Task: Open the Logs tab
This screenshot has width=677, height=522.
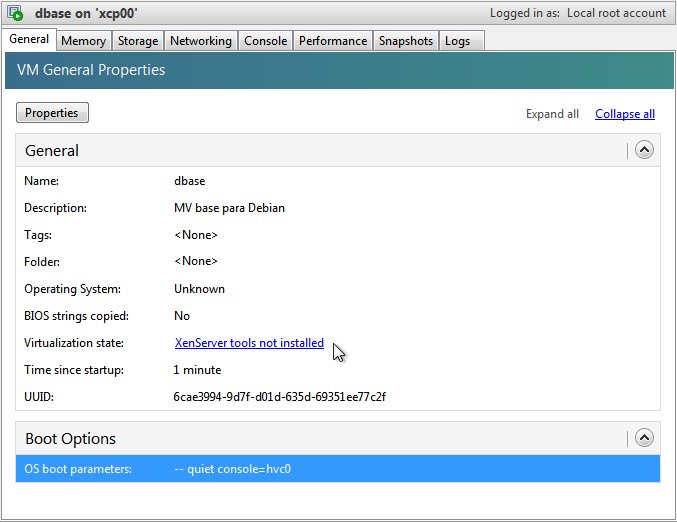Action: point(461,41)
